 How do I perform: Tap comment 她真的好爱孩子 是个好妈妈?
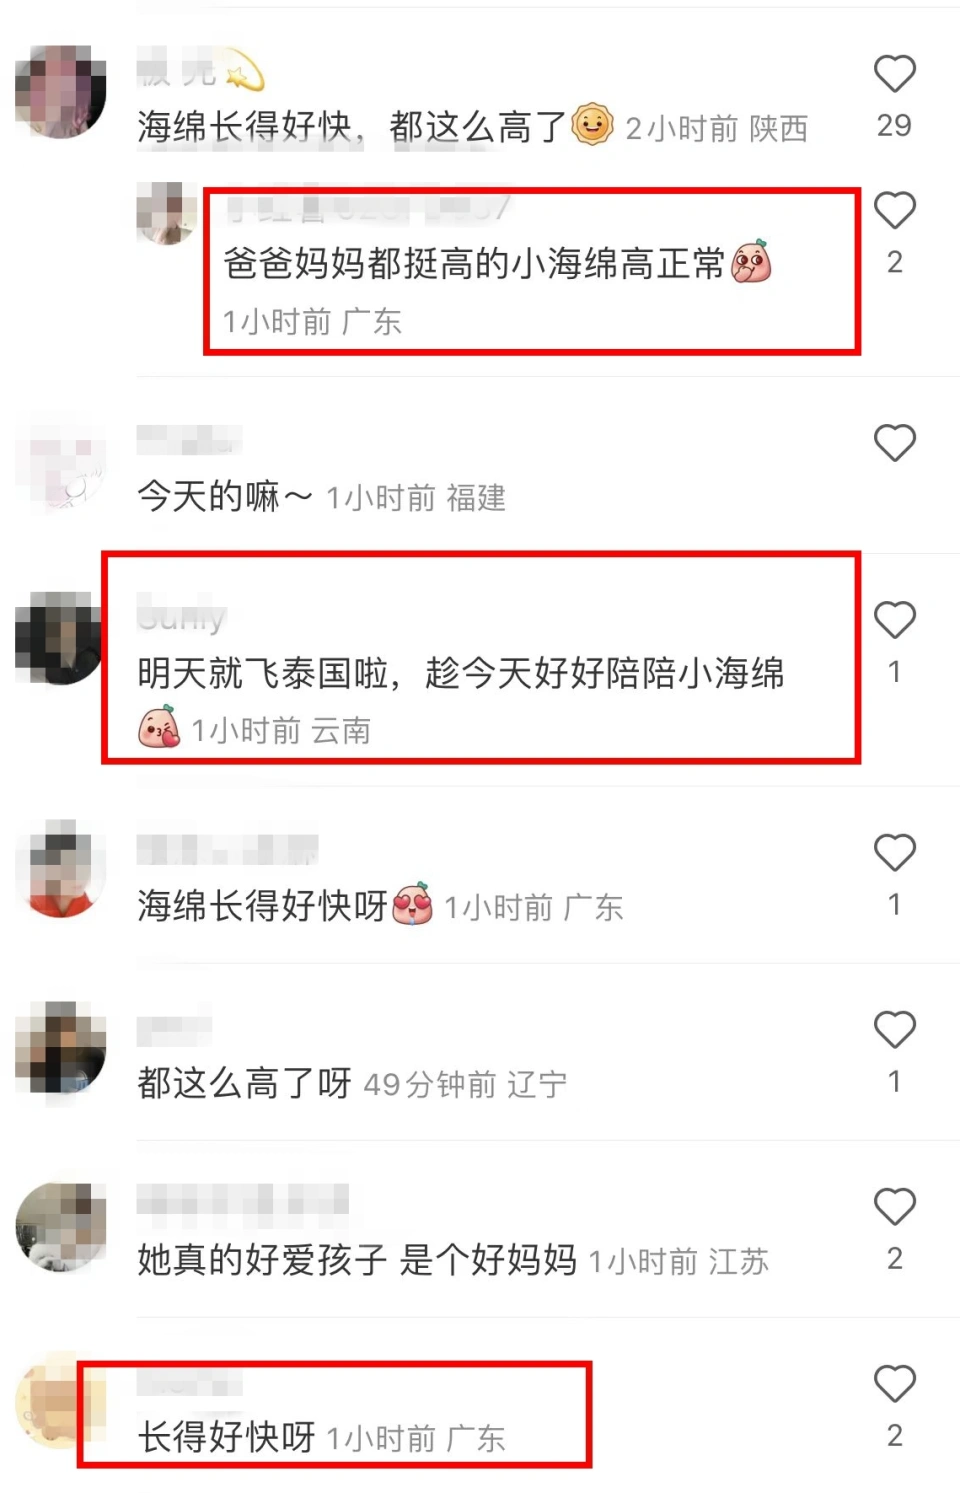coord(357,1260)
